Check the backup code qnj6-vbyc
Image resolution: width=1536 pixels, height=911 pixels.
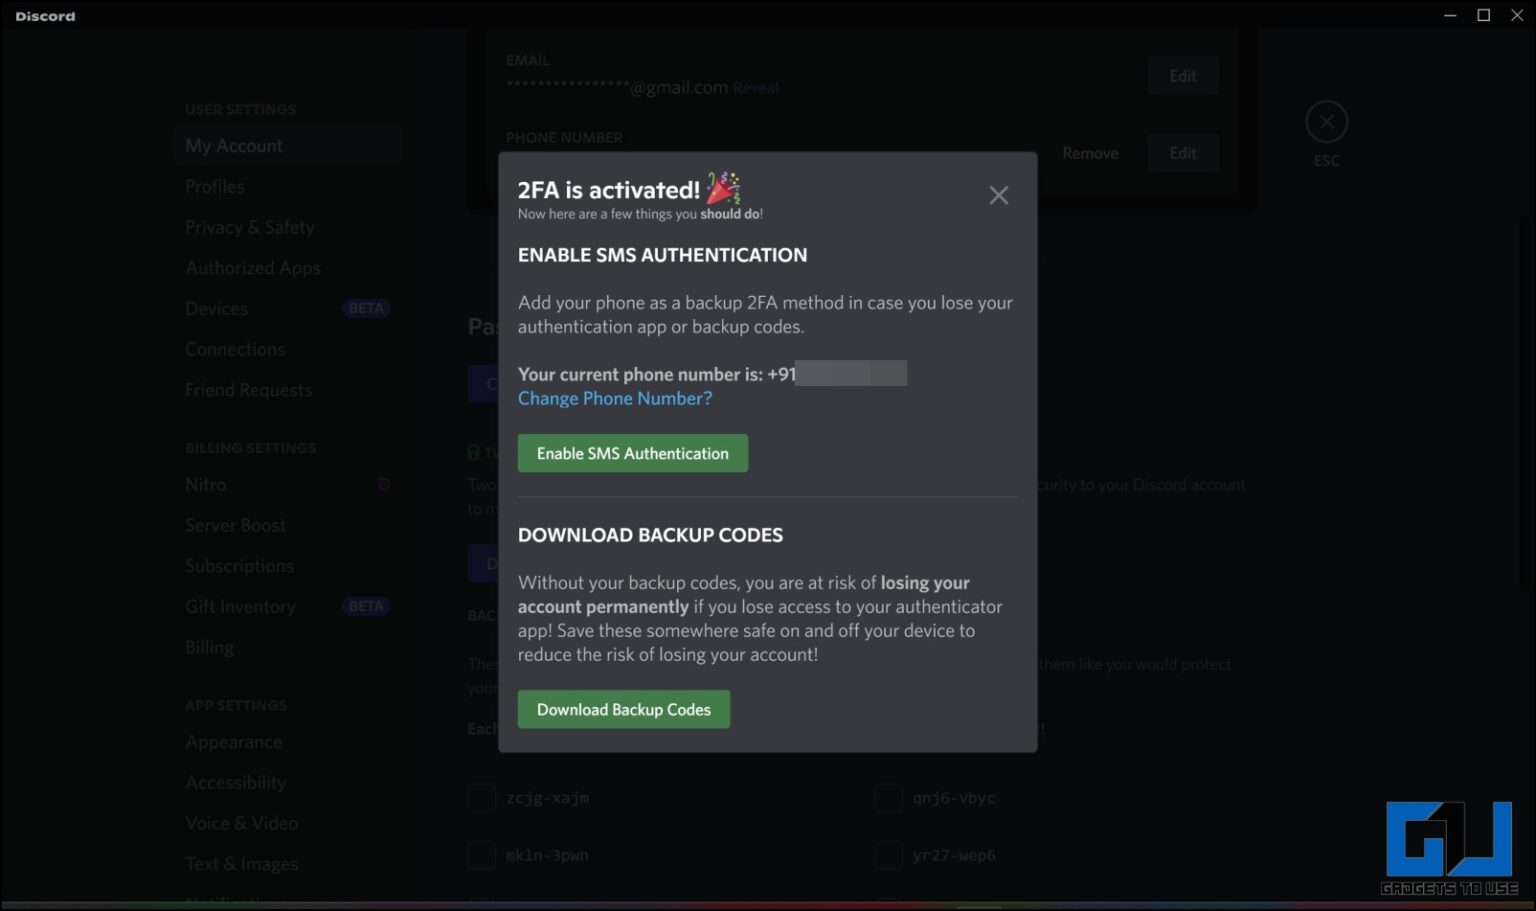888,797
